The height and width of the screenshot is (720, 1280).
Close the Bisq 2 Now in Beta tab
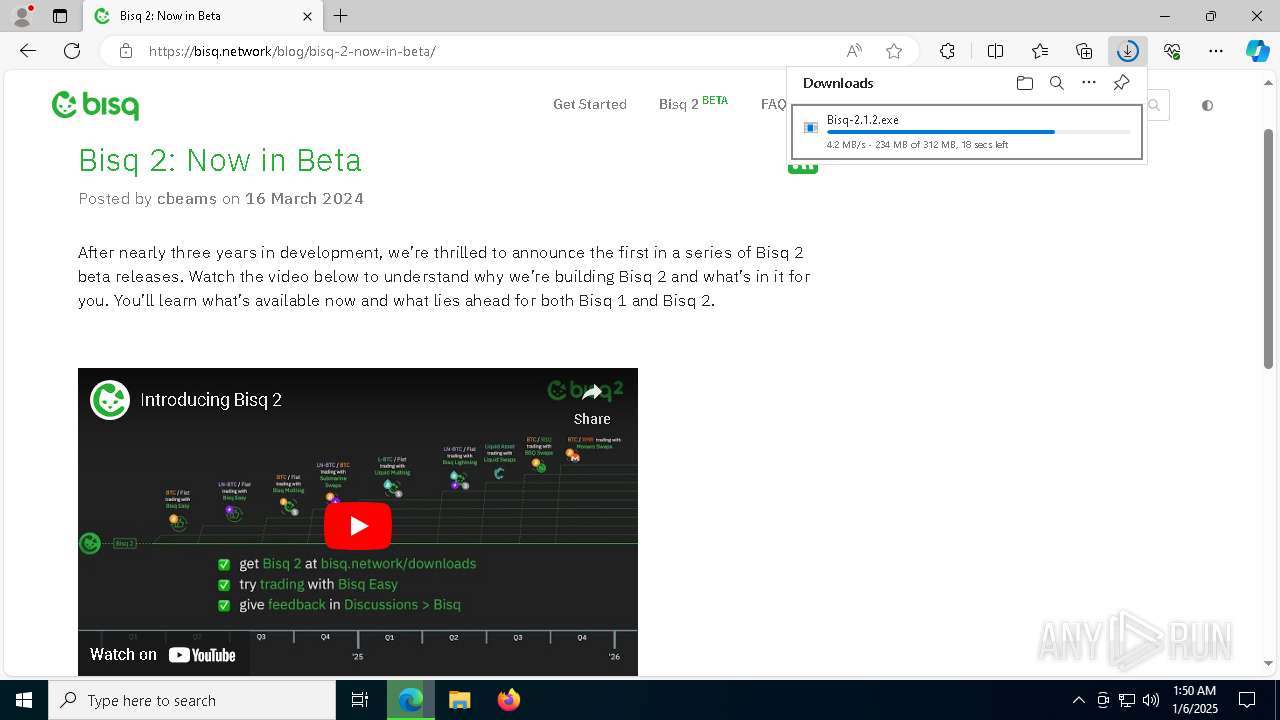tap(308, 16)
